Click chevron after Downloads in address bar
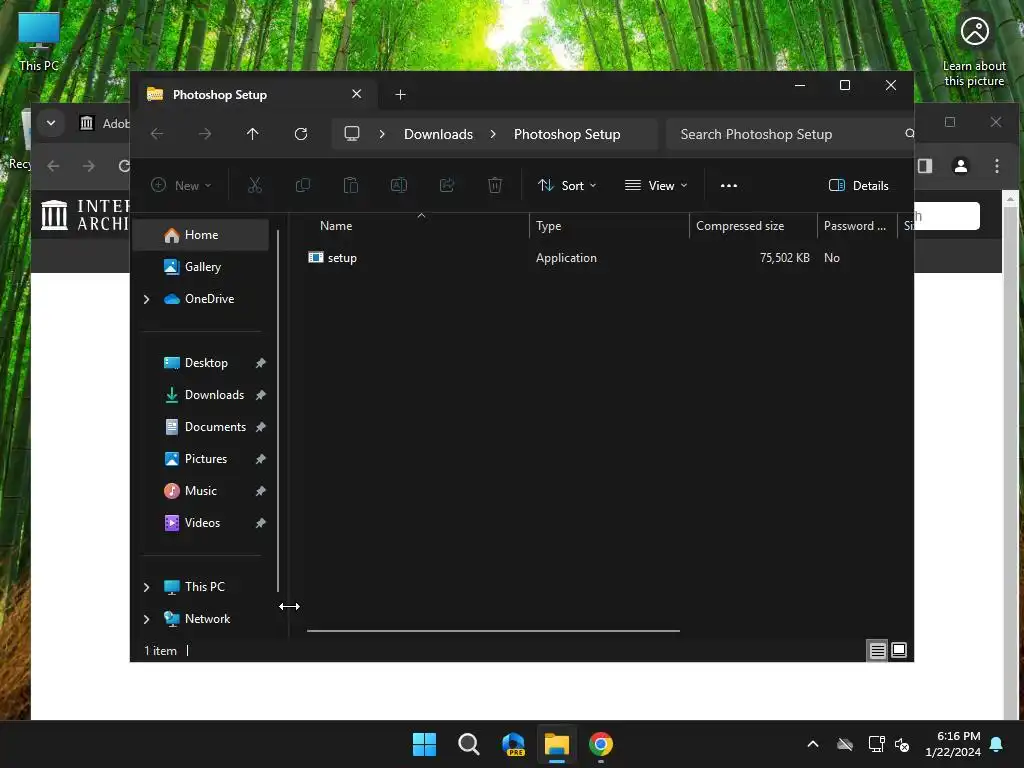 click(493, 134)
